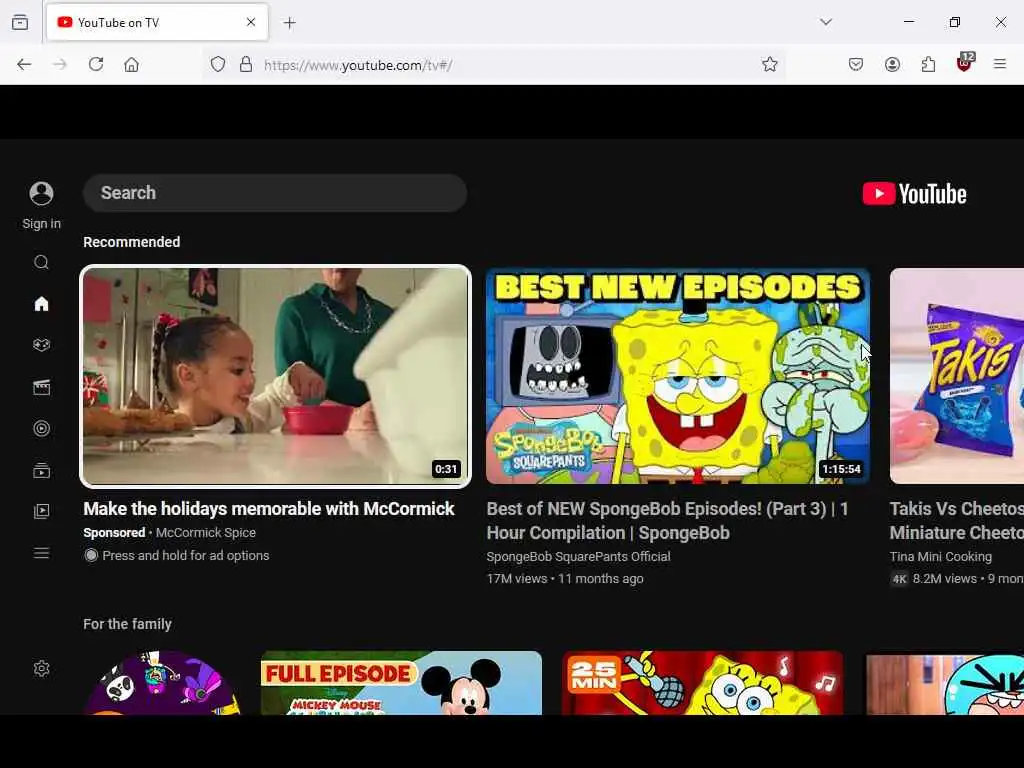Select the Home icon in the sidebar
Image resolution: width=1024 pixels, height=768 pixels.
[x=41, y=304]
